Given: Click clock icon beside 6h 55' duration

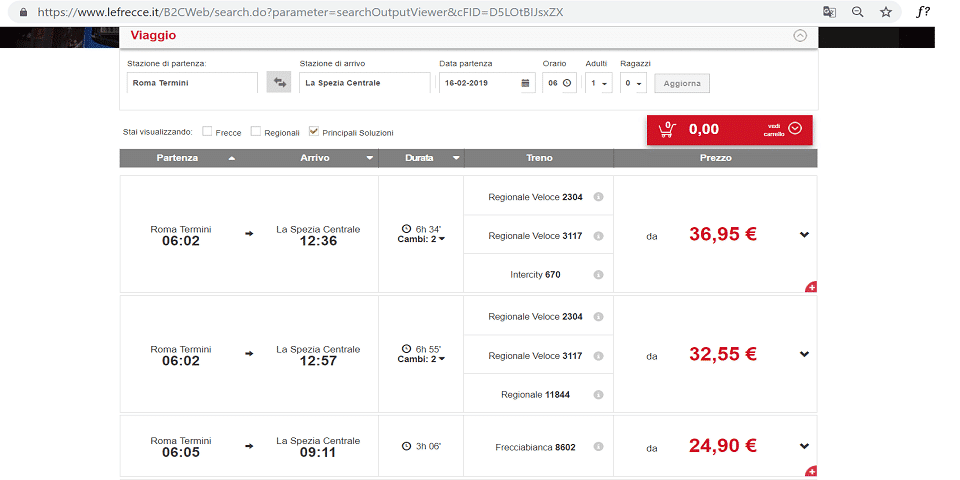Looking at the screenshot, I should coord(406,350).
